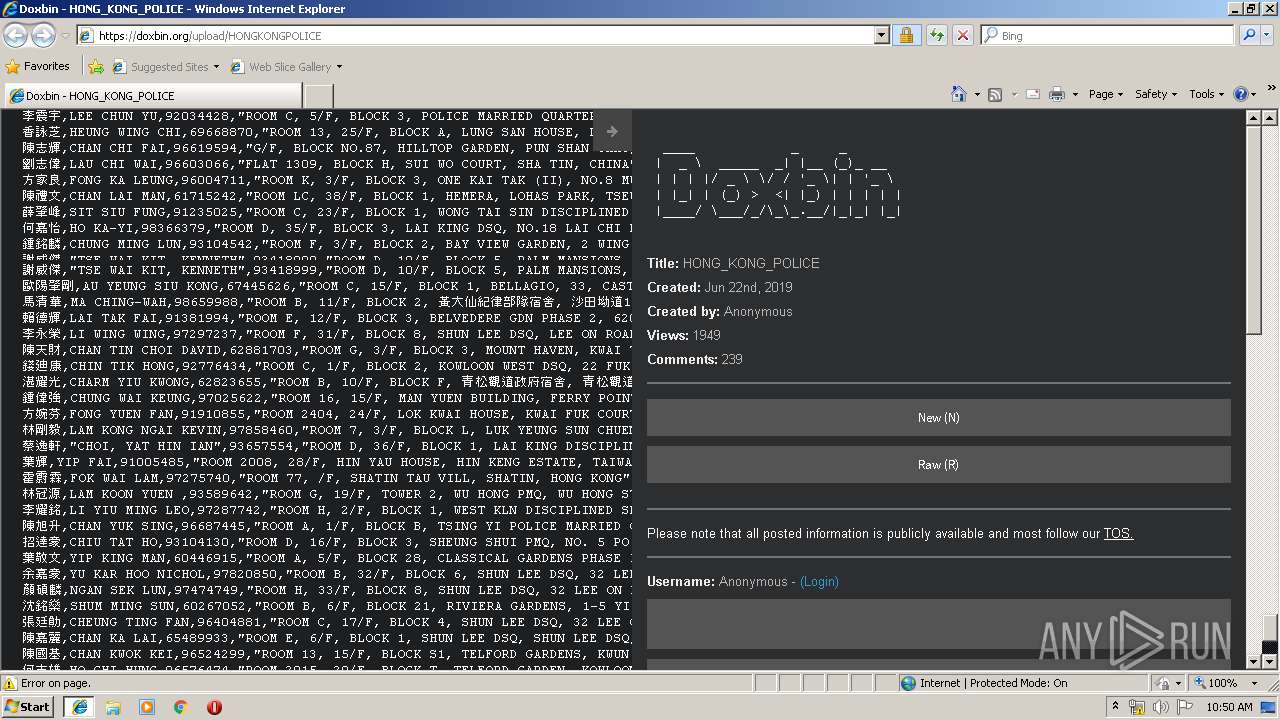Open search provider dropdown next to magnifier
Screen dimensions: 1280x720
click(x=1267, y=35)
